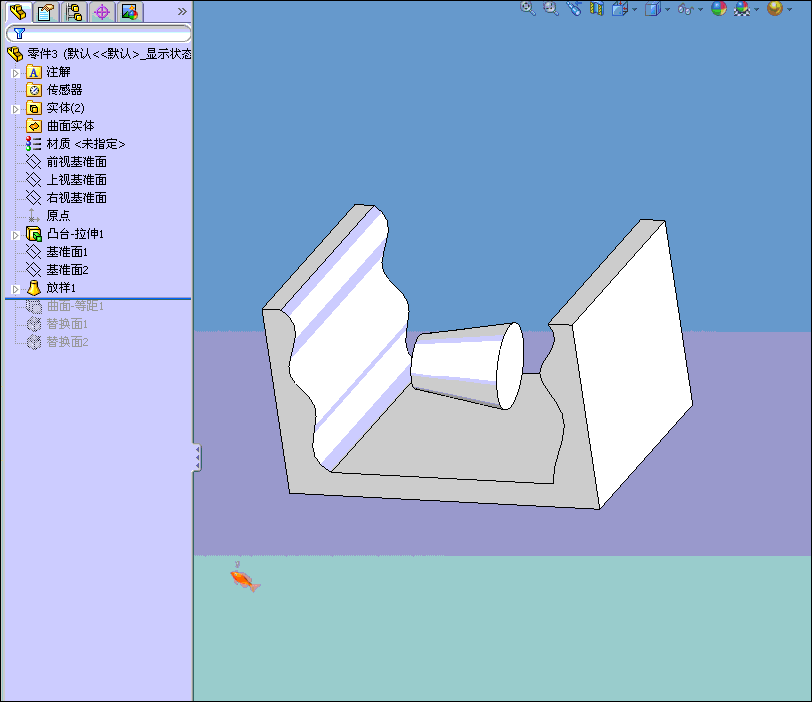Expand the 放样1 loft feature

click(x=16, y=289)
